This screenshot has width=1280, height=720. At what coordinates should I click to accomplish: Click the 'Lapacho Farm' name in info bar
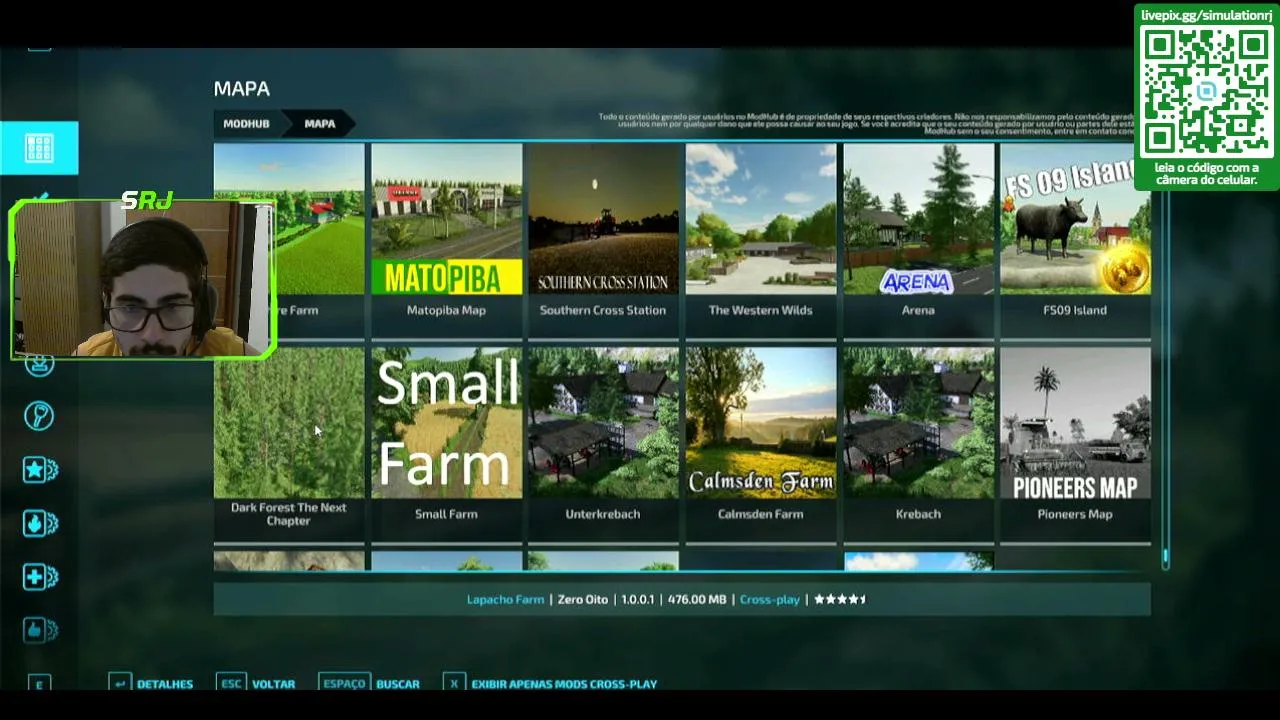505,600
